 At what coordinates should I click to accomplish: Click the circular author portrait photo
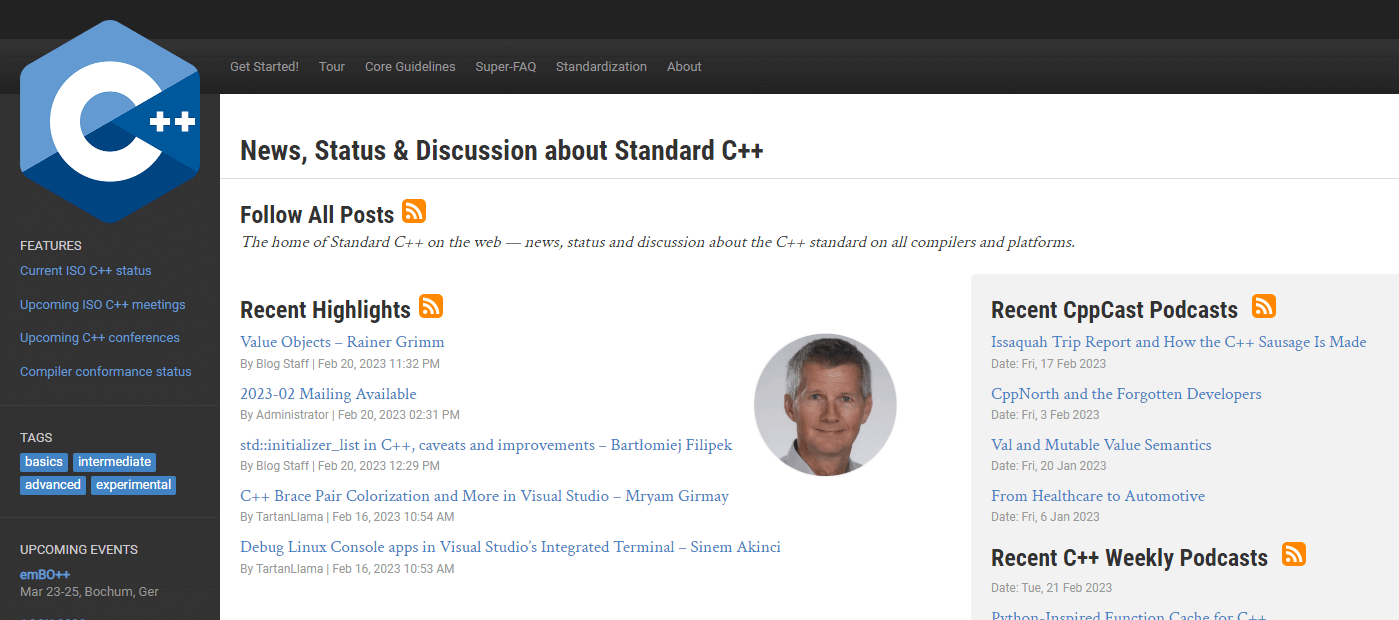(825, 405)
